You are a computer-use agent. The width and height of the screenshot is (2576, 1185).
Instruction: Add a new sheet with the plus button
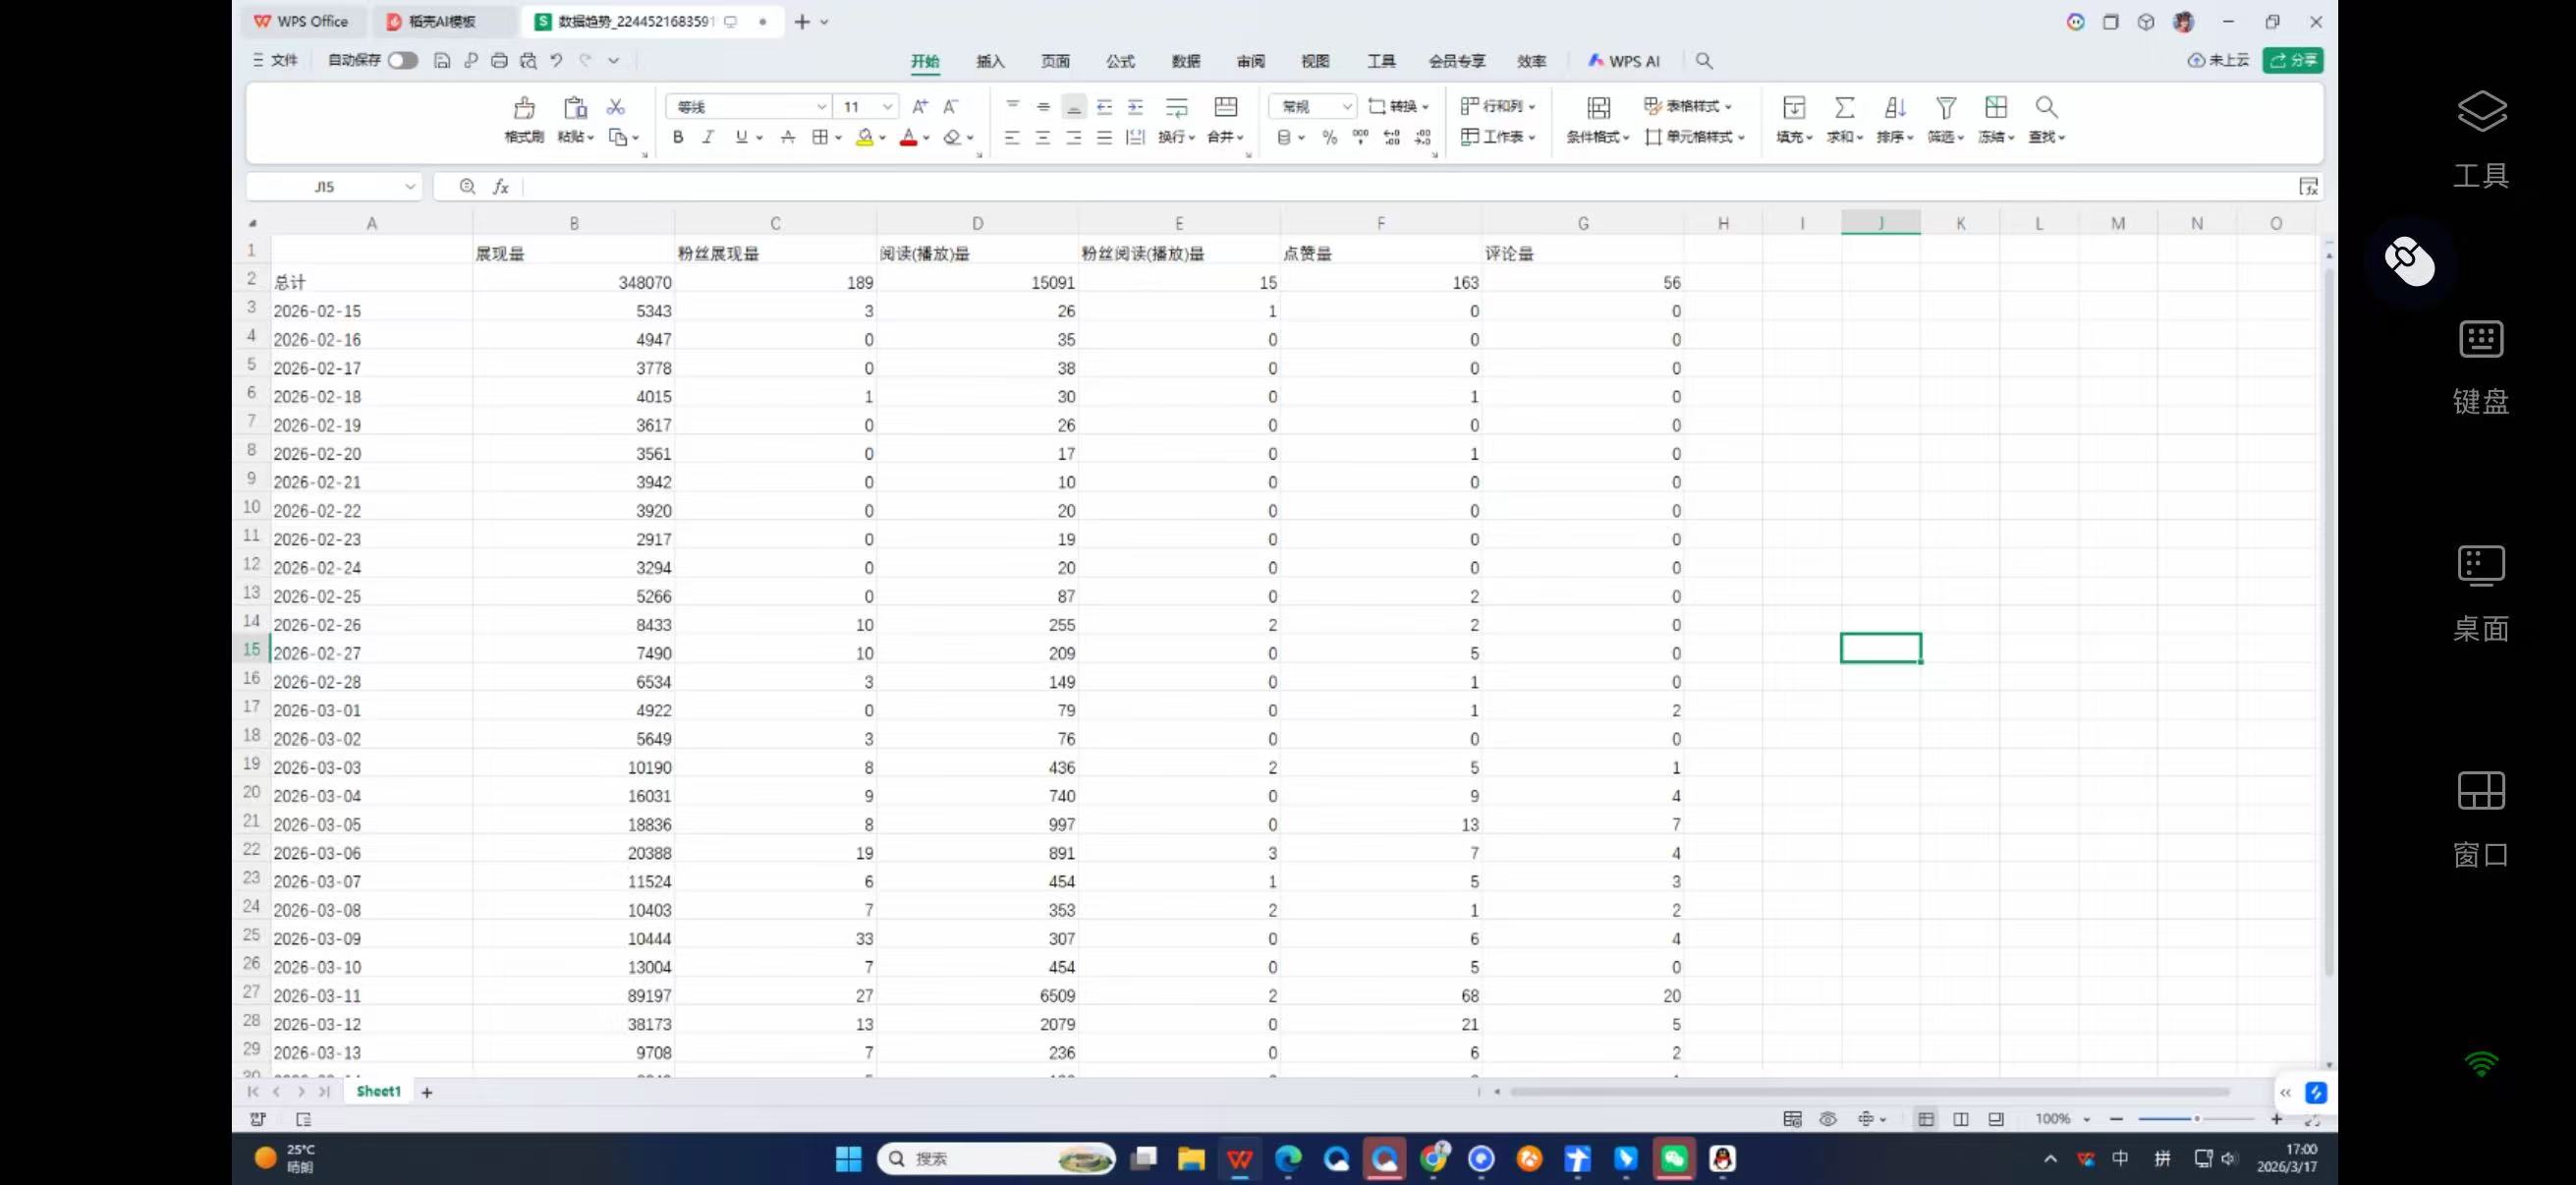click(427, 1091)
